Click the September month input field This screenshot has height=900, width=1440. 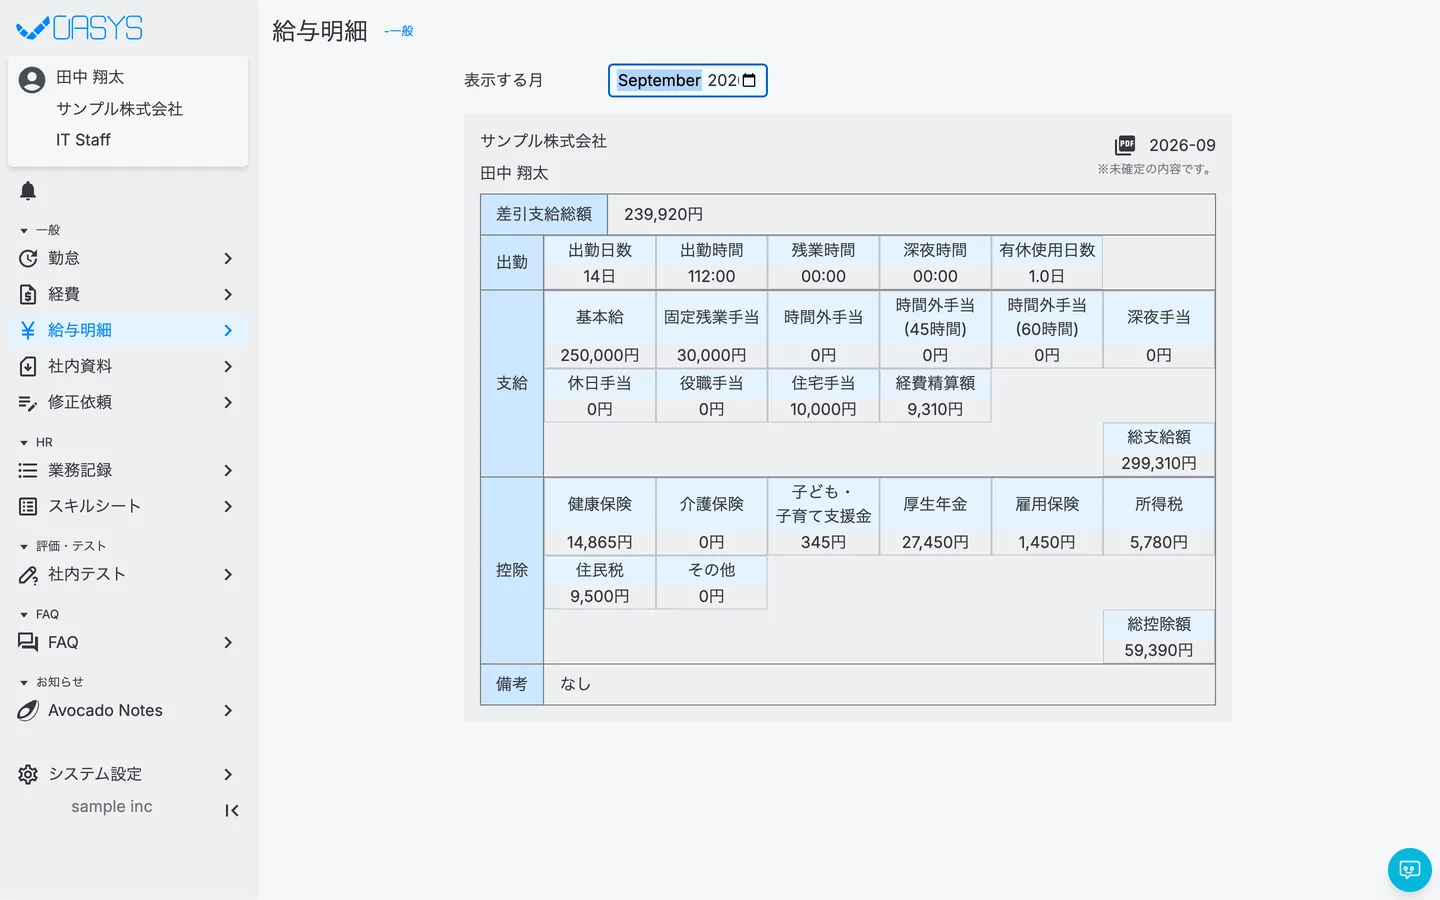click(688, 80)
